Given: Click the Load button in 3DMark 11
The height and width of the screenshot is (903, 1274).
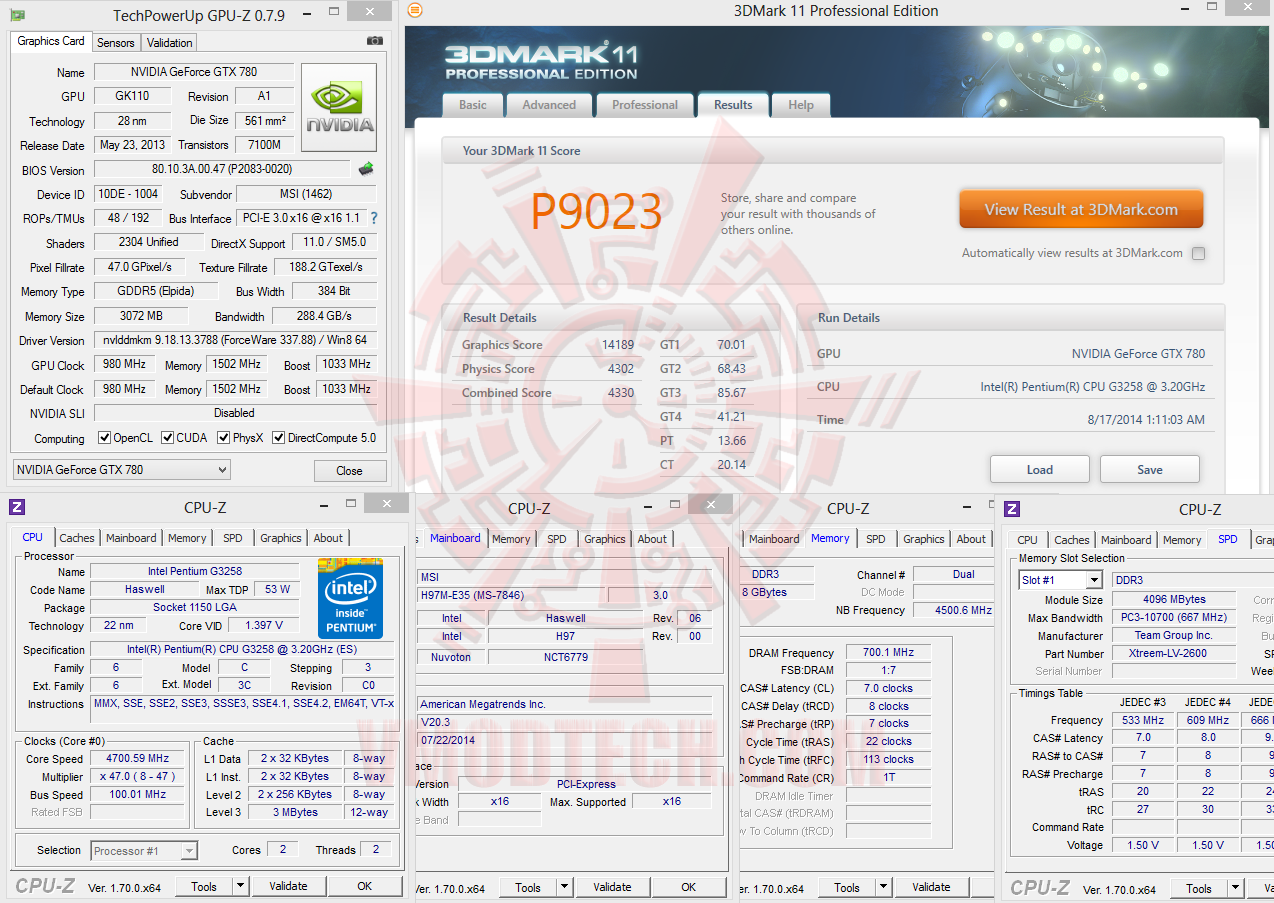Looking at the screenshot, I should (1040, 470).
